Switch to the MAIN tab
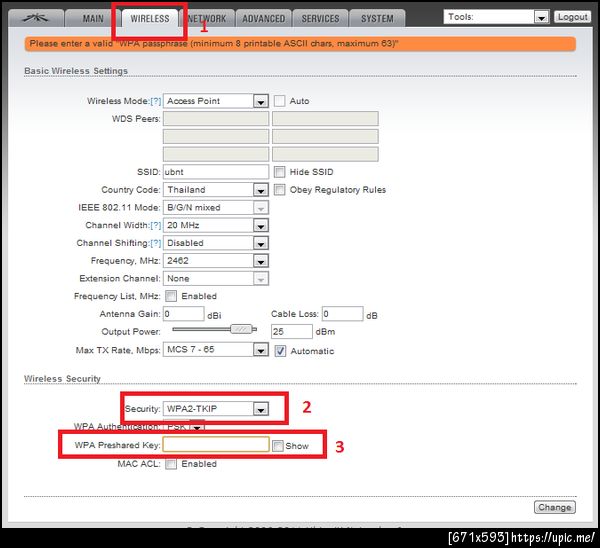600x548 pixels. 93,18
